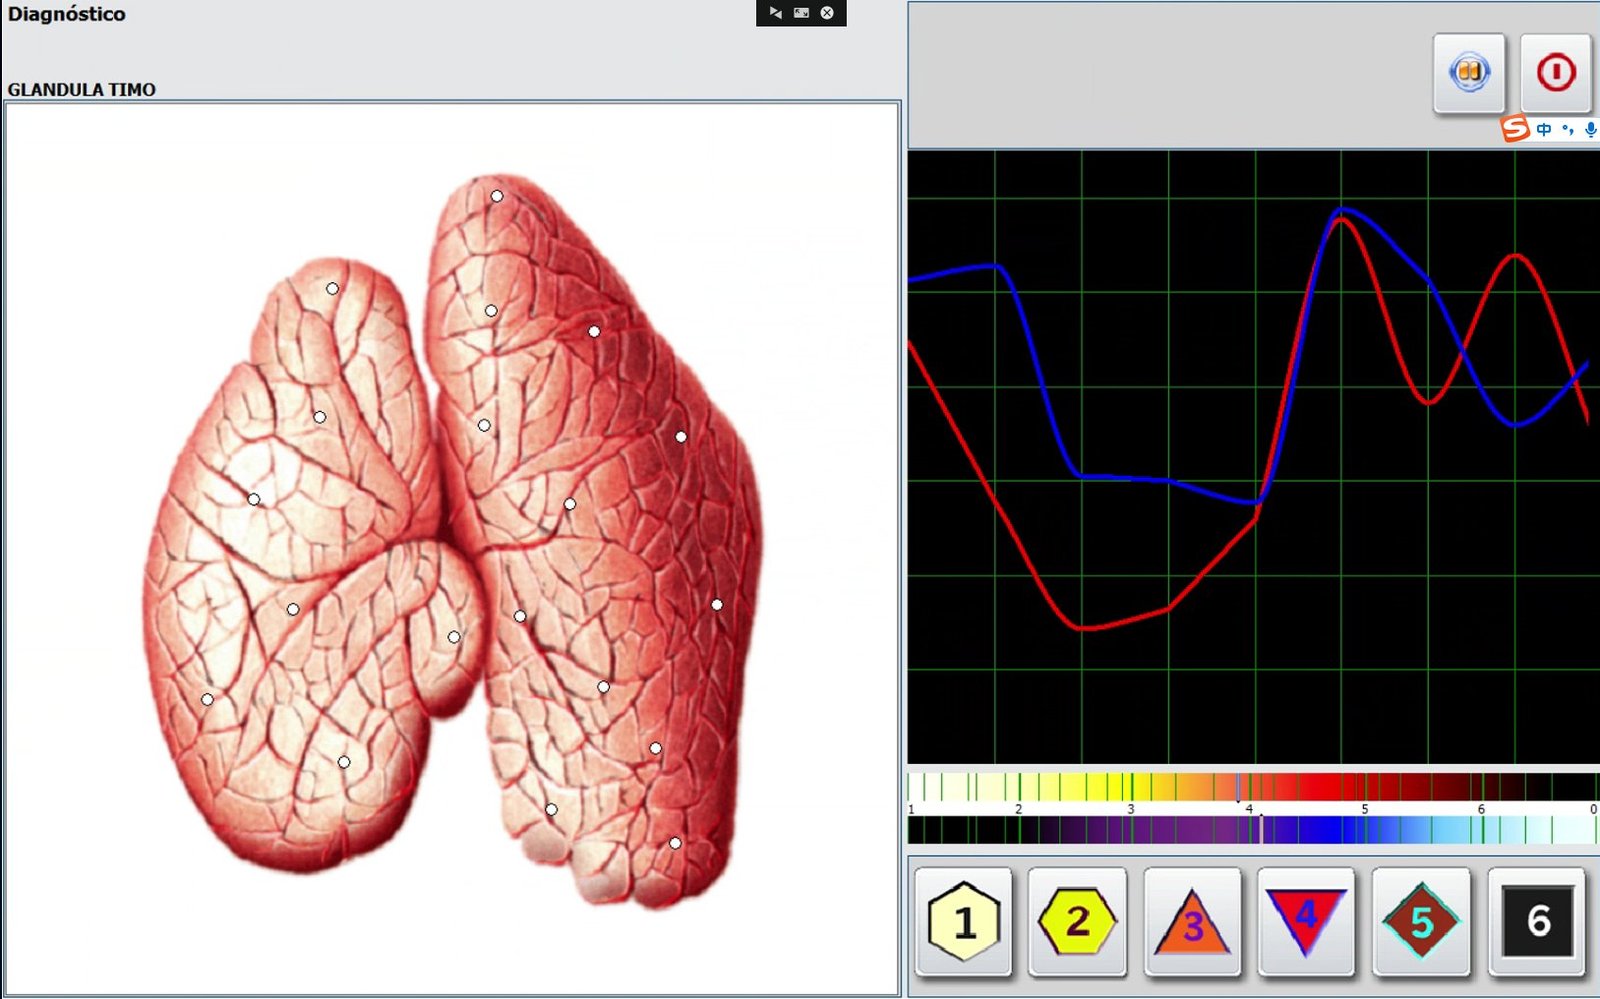
Task: Click the input method microphone icon
Action: tap(1590, 129)
